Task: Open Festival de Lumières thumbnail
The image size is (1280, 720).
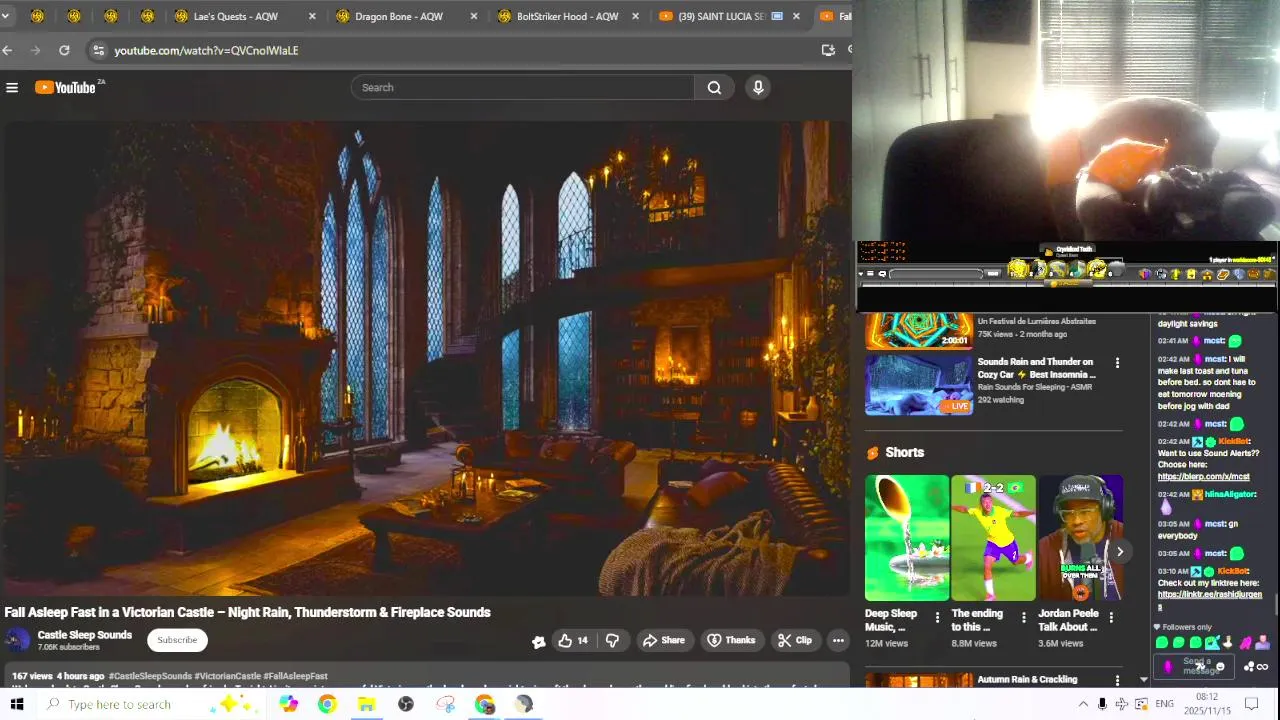Action: pyautogui.click(x=918, y=330)
